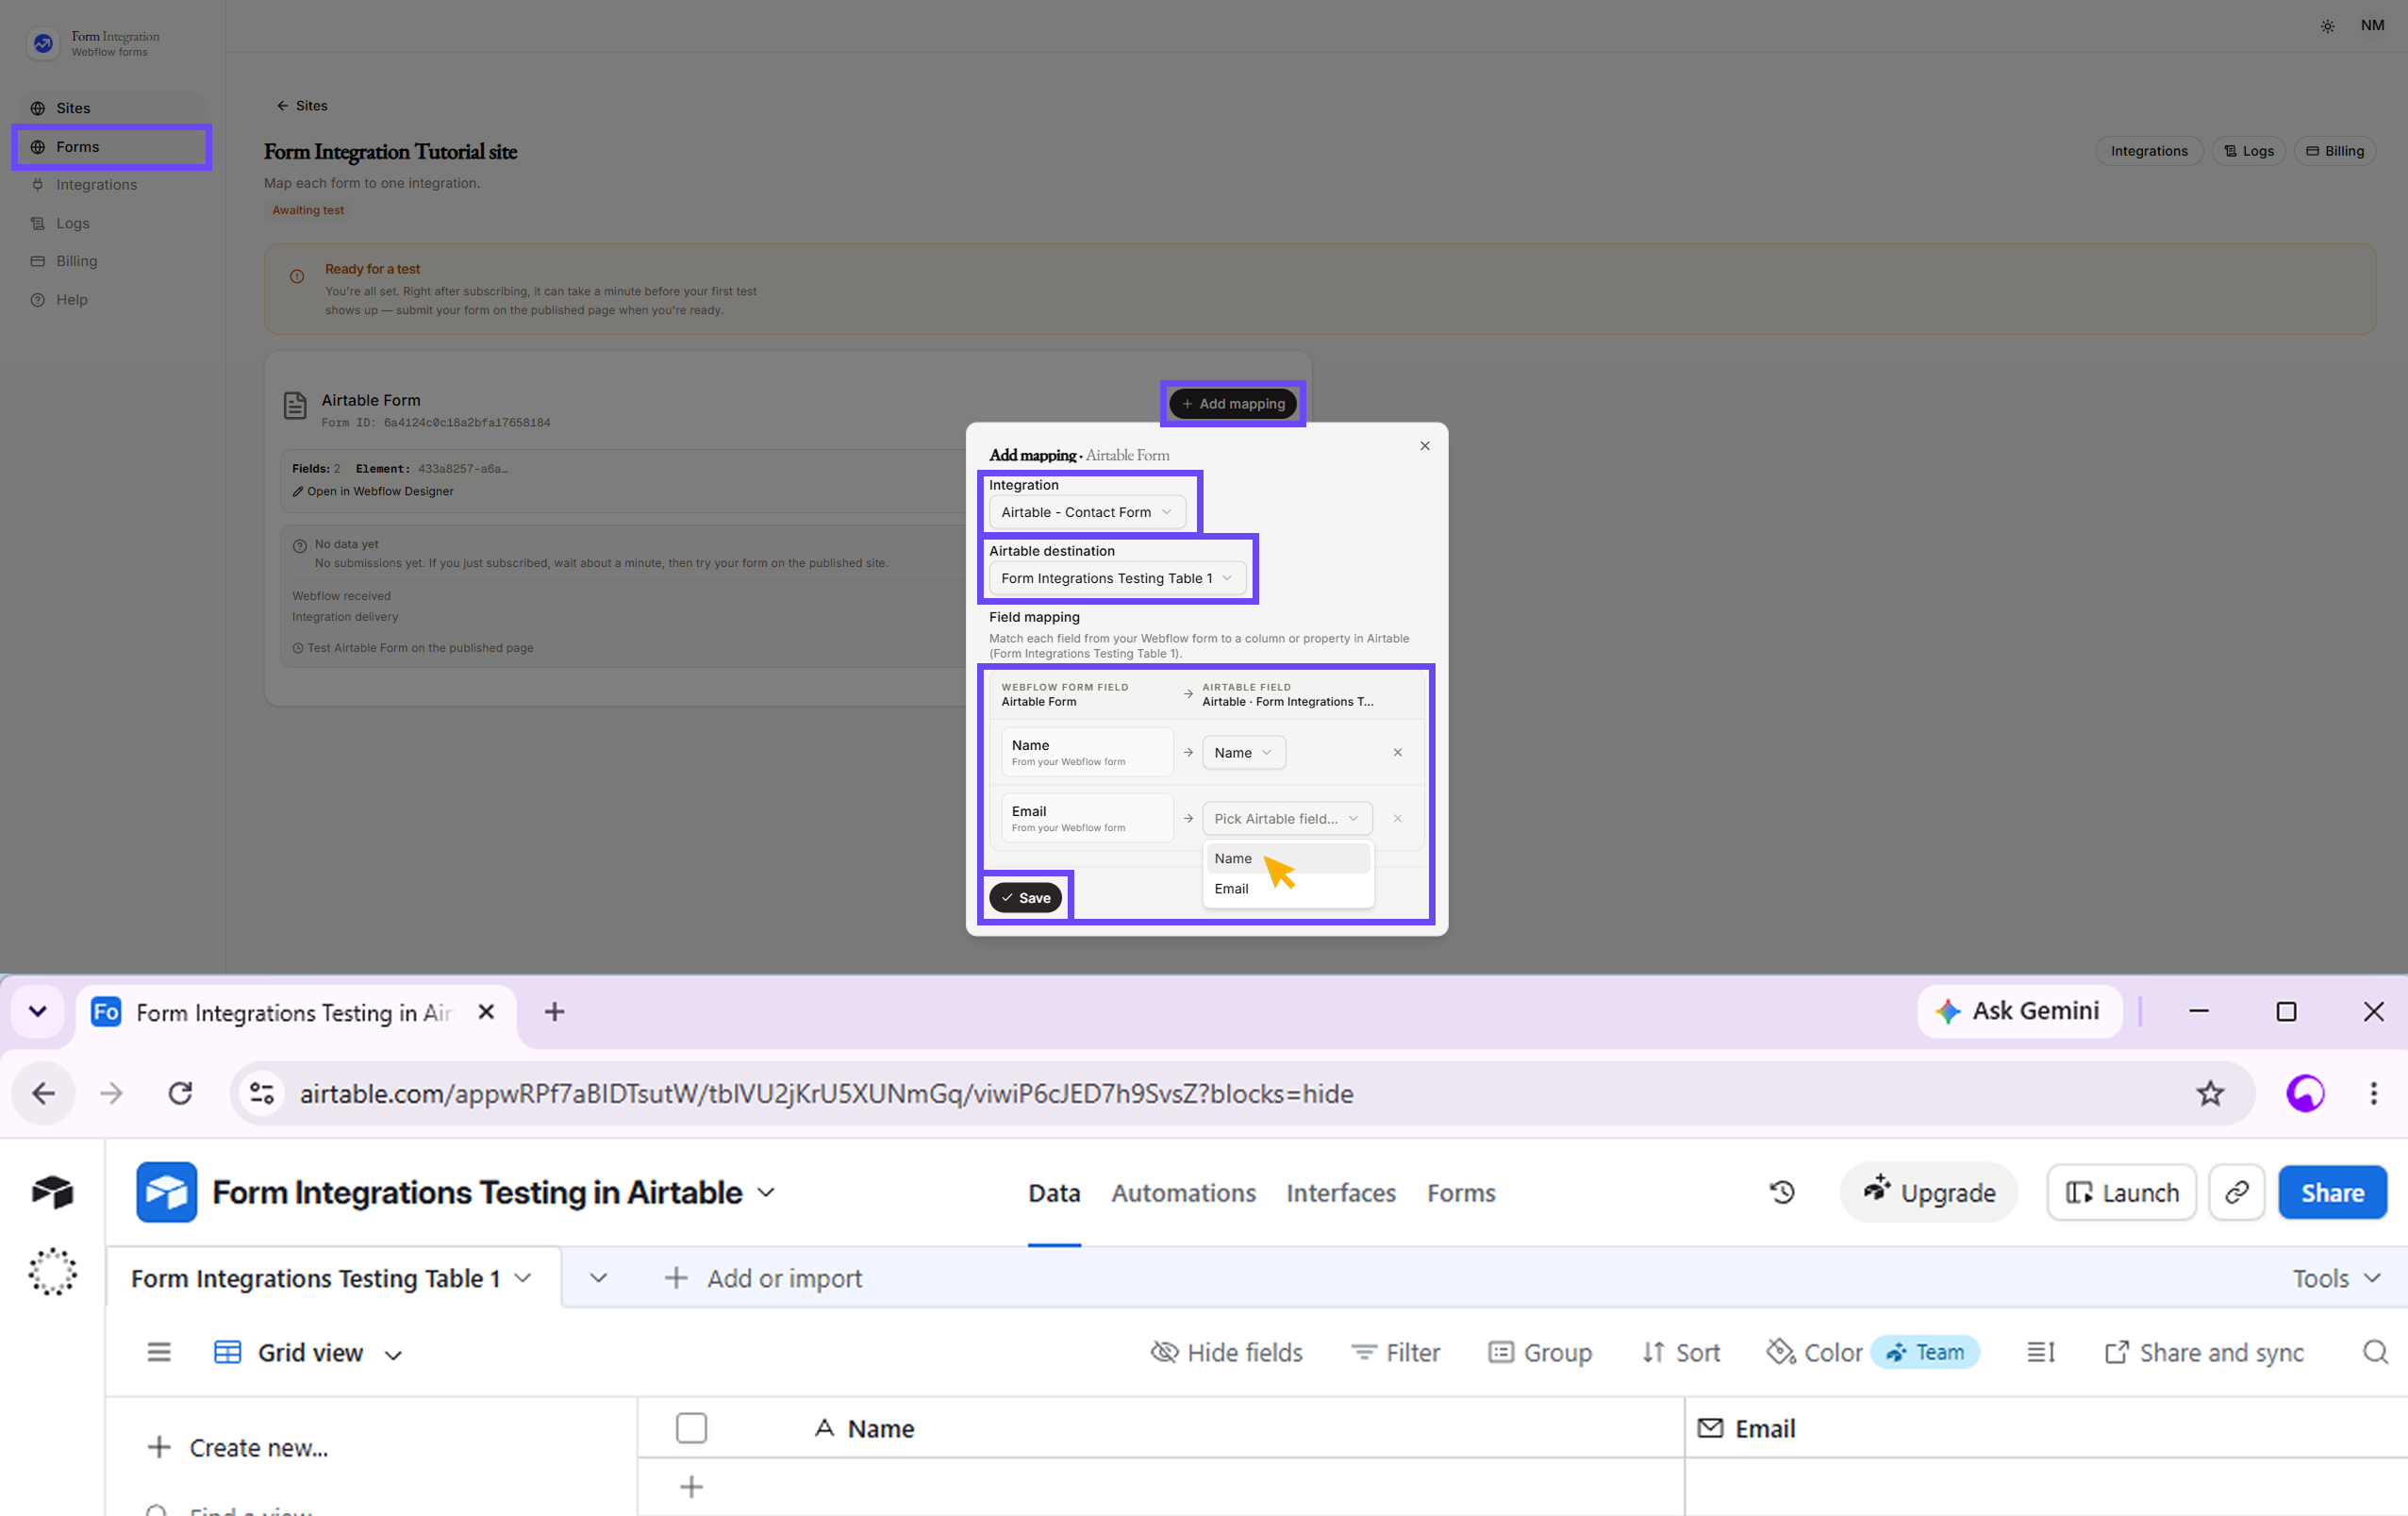This screenshot has height=1516, width=2408.
Task: Choose Name option in the dropdown list
Action: pyautogui.click(x=1287, y=859)
